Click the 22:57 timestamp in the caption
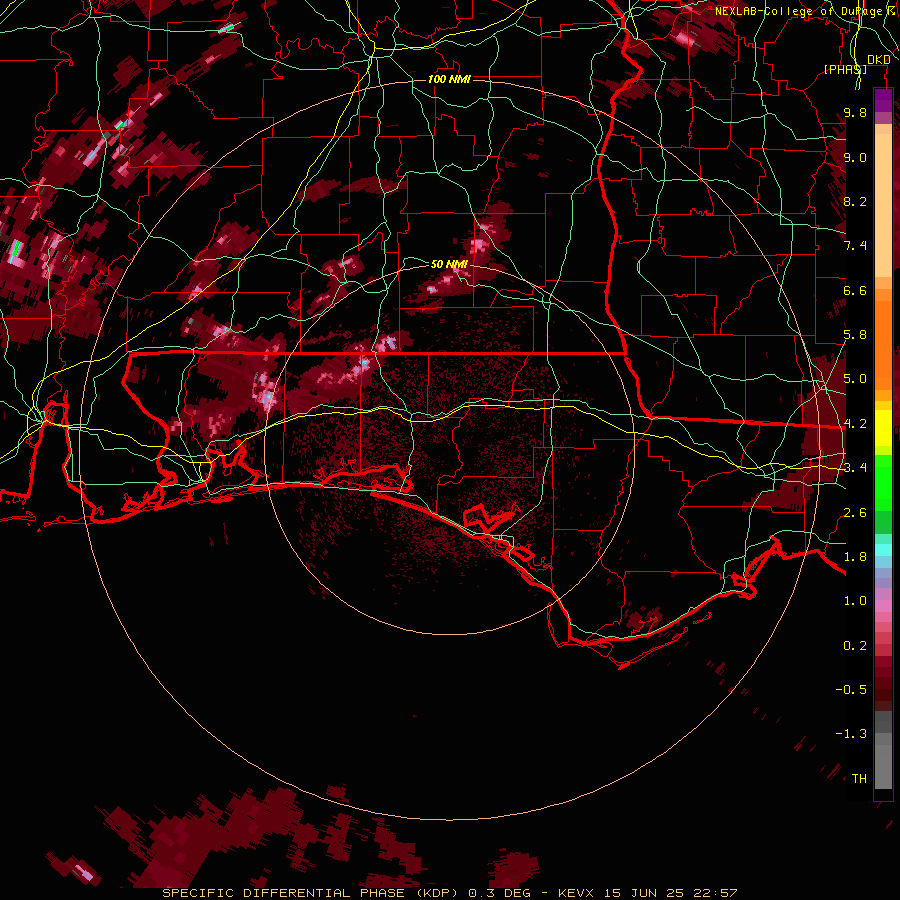Screen dimensions: 900x900 [x=715, y=893]
